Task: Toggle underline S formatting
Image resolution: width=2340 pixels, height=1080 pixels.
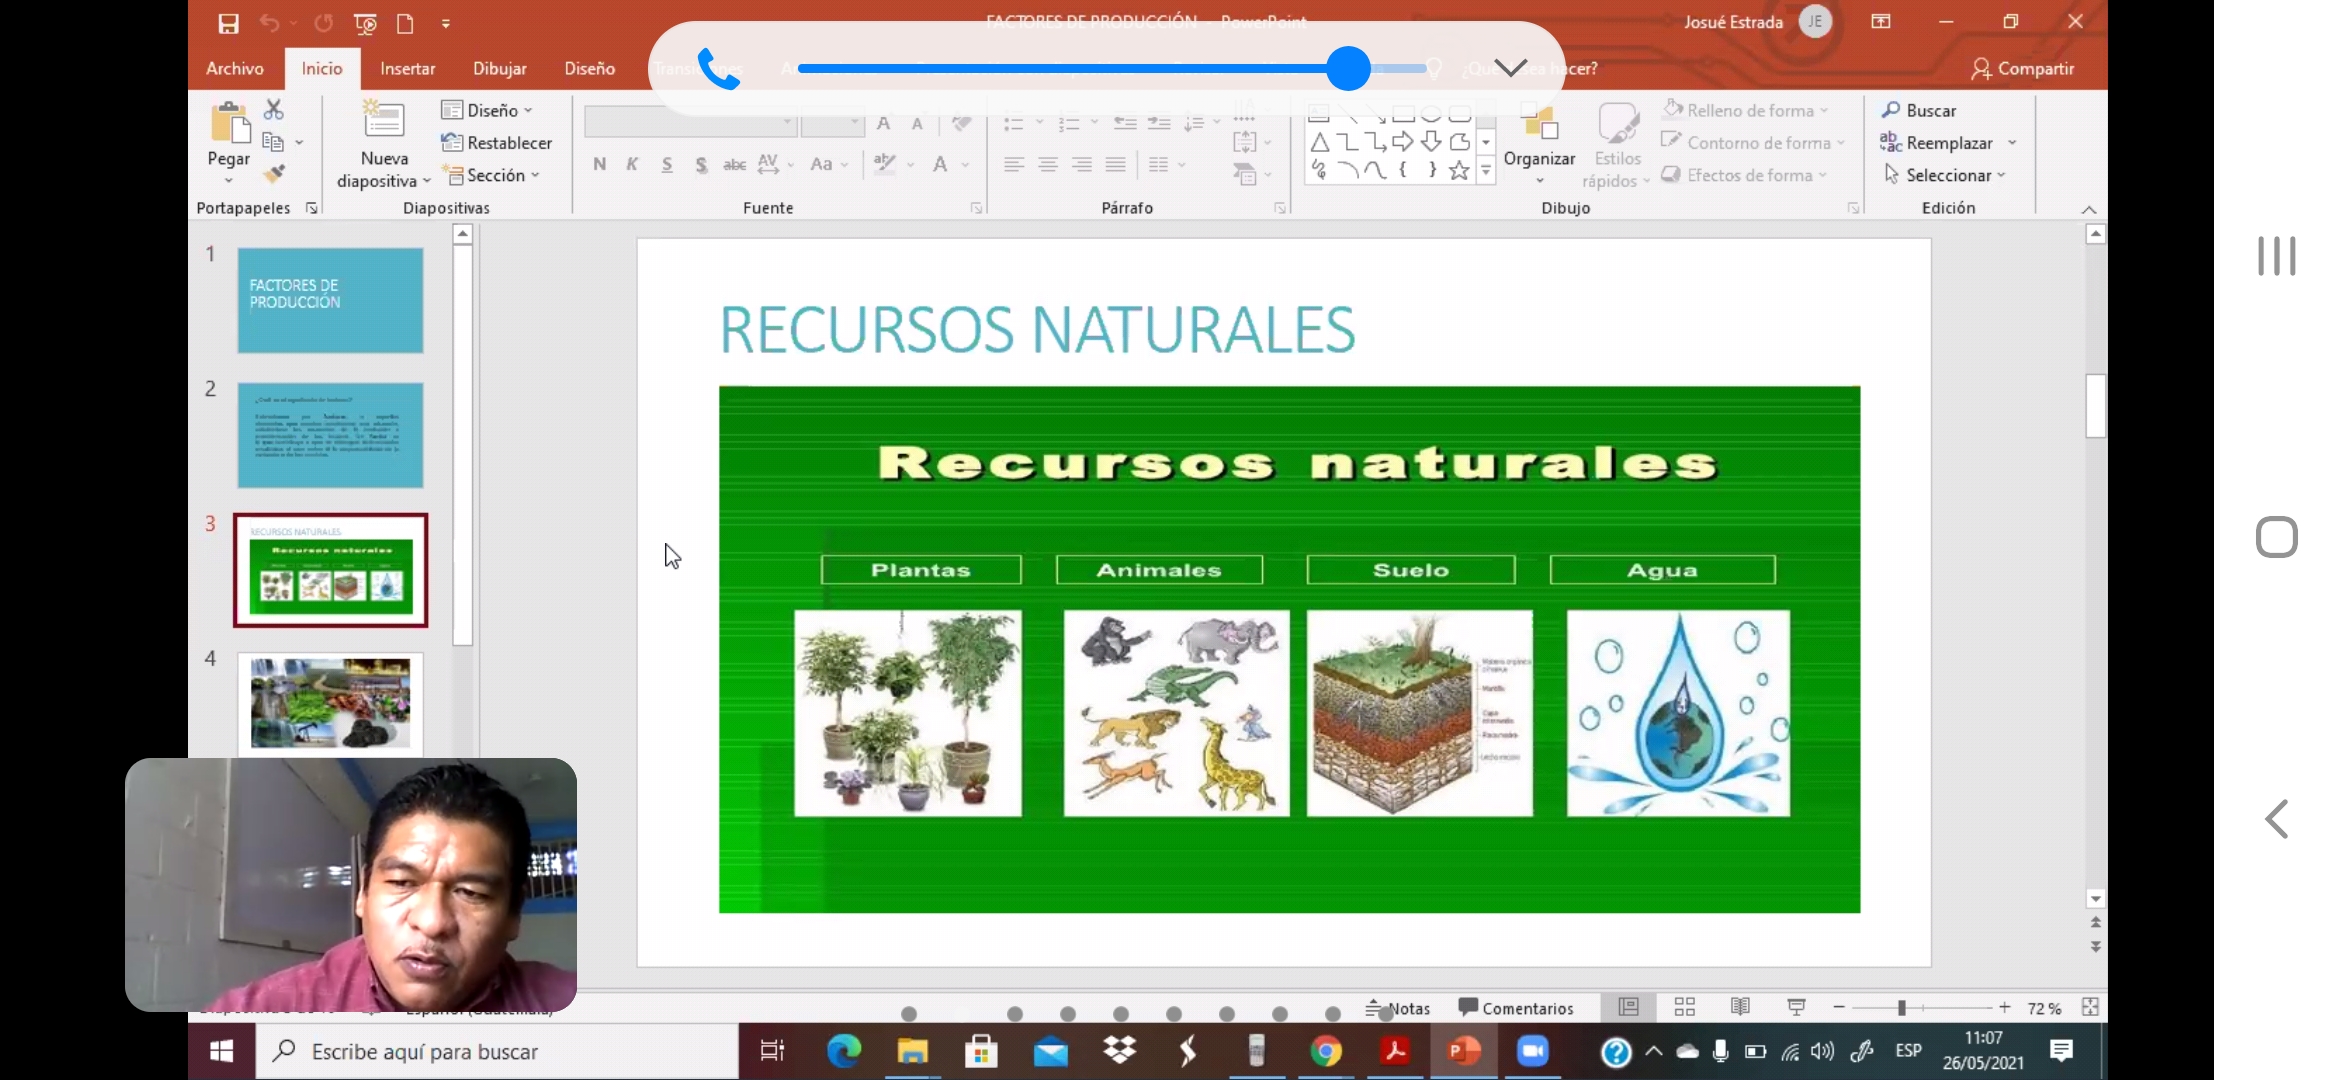Action: 667,164
